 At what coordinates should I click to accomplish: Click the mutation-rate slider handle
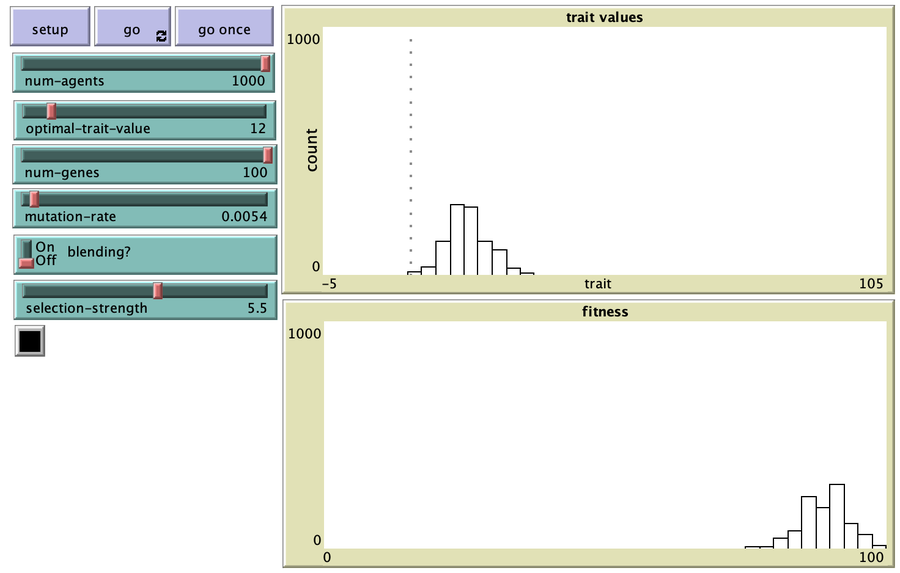pos(34,199)
